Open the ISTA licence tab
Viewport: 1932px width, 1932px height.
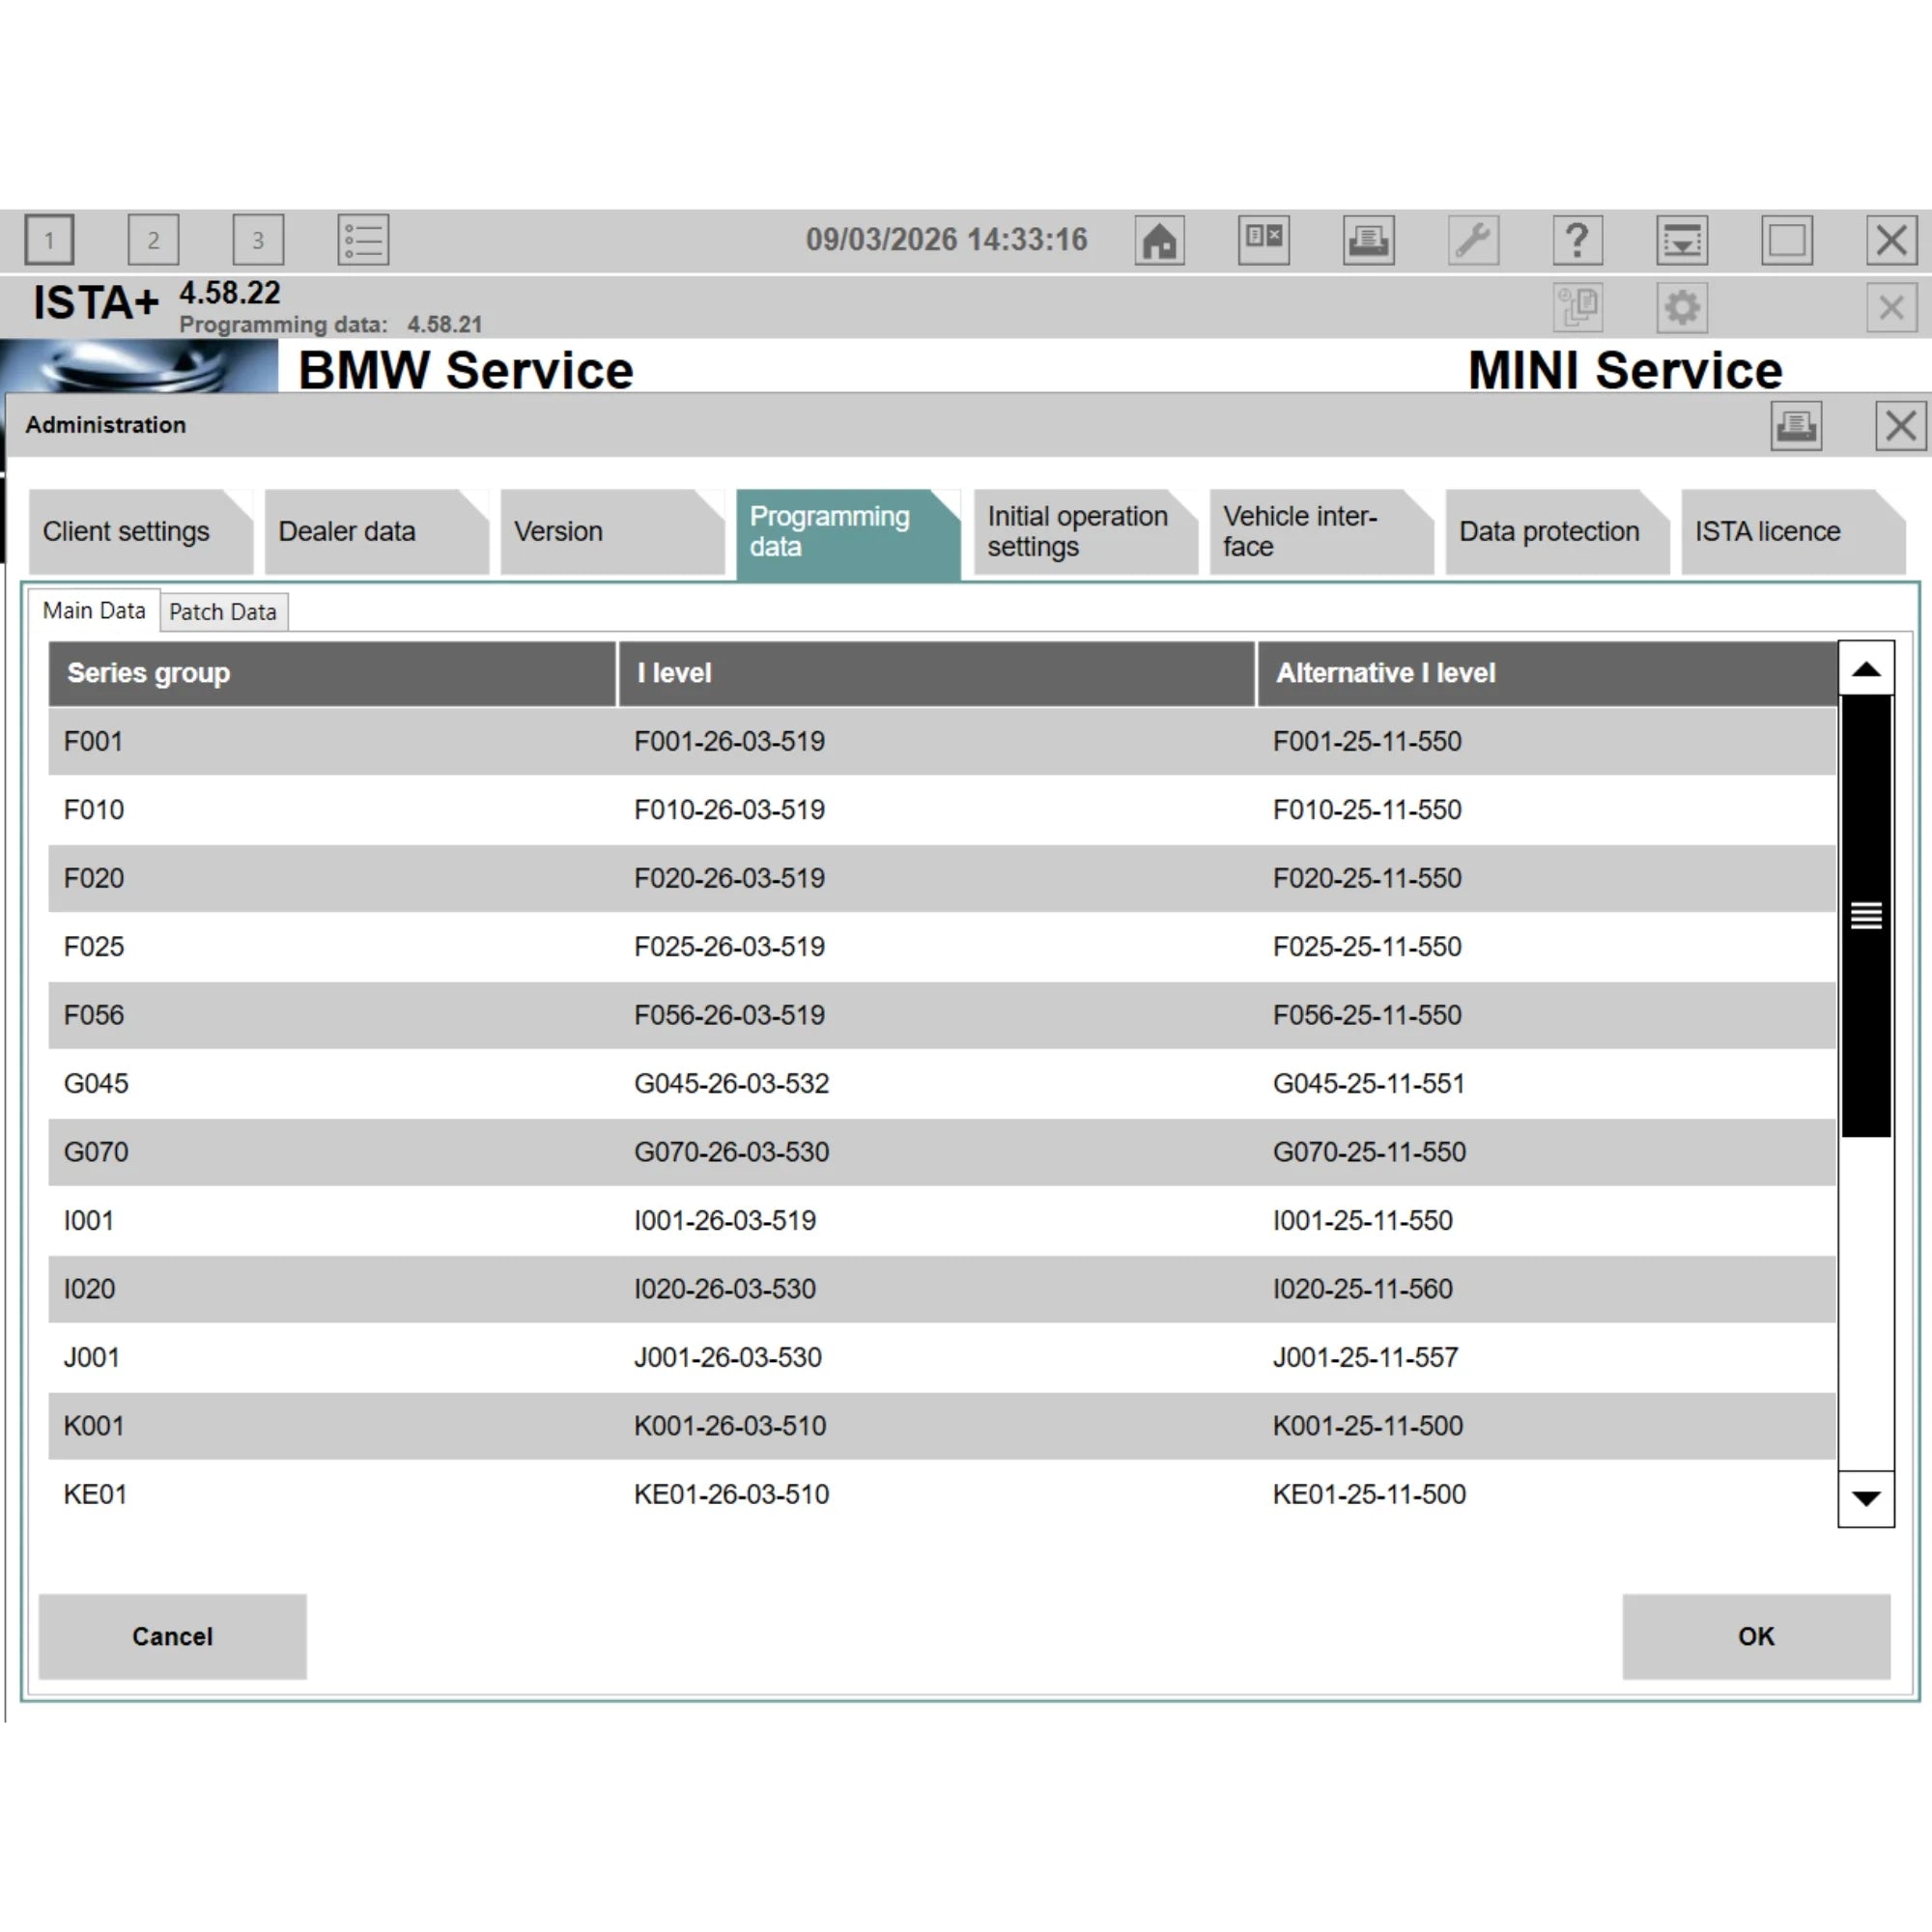[1767, 531]
